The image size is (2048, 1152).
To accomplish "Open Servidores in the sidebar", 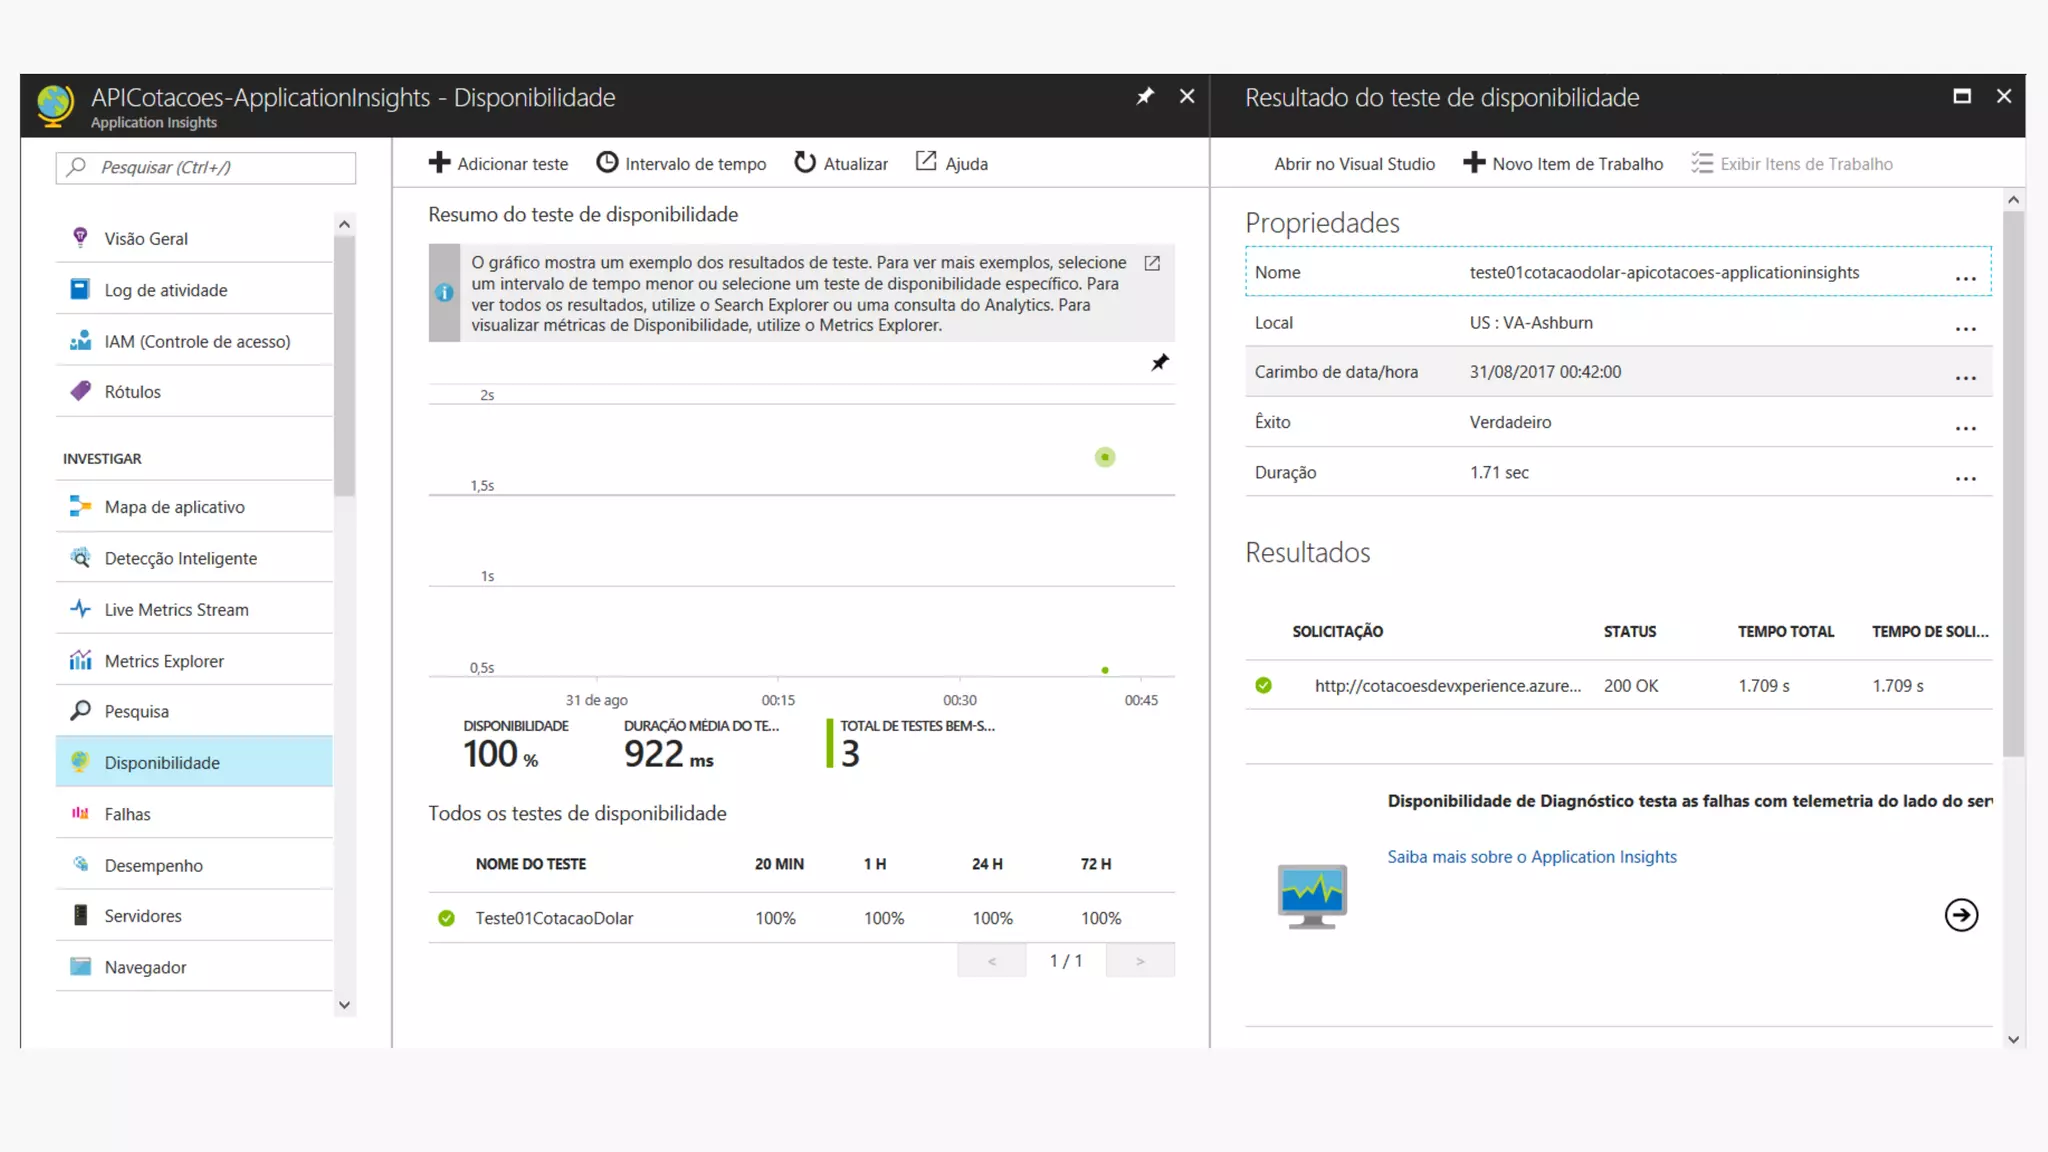I will click(x=194, y=916).
